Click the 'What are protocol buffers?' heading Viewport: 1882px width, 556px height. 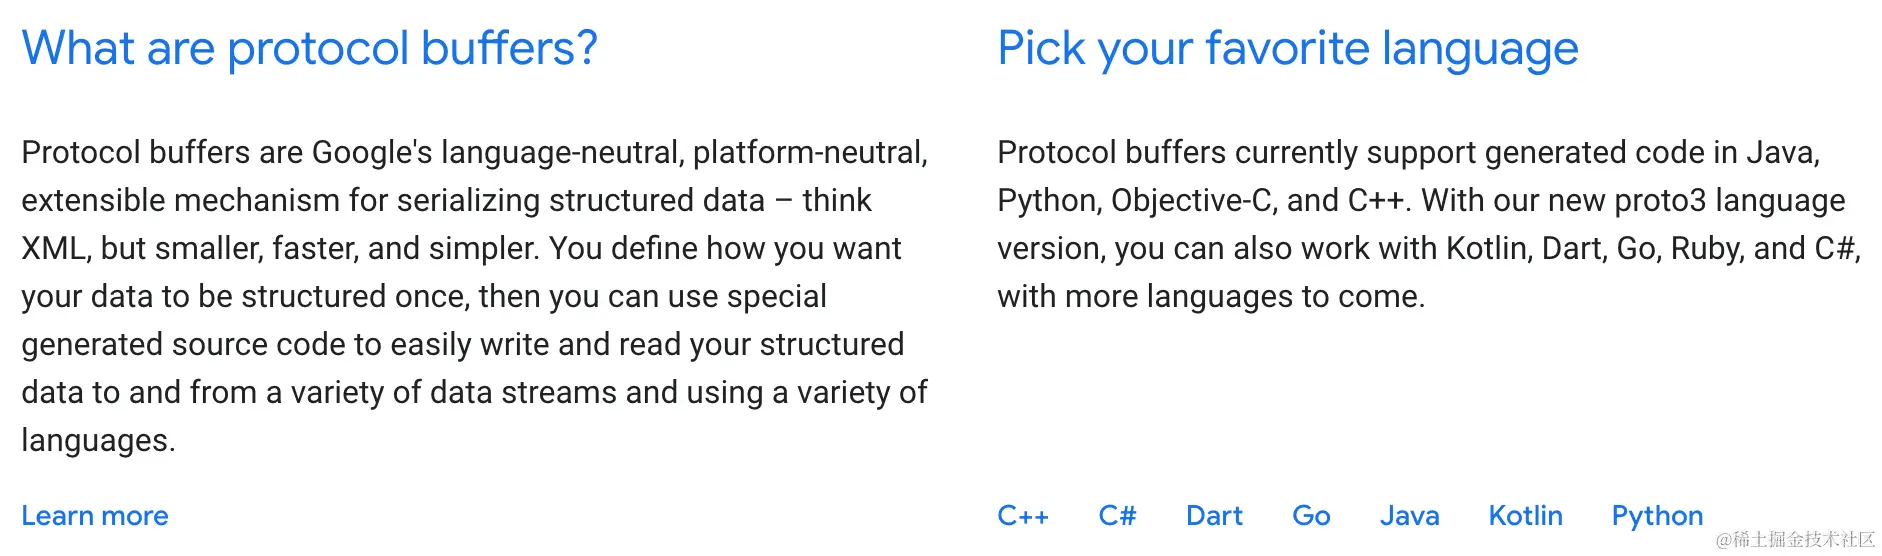click(x=310, y=48)
